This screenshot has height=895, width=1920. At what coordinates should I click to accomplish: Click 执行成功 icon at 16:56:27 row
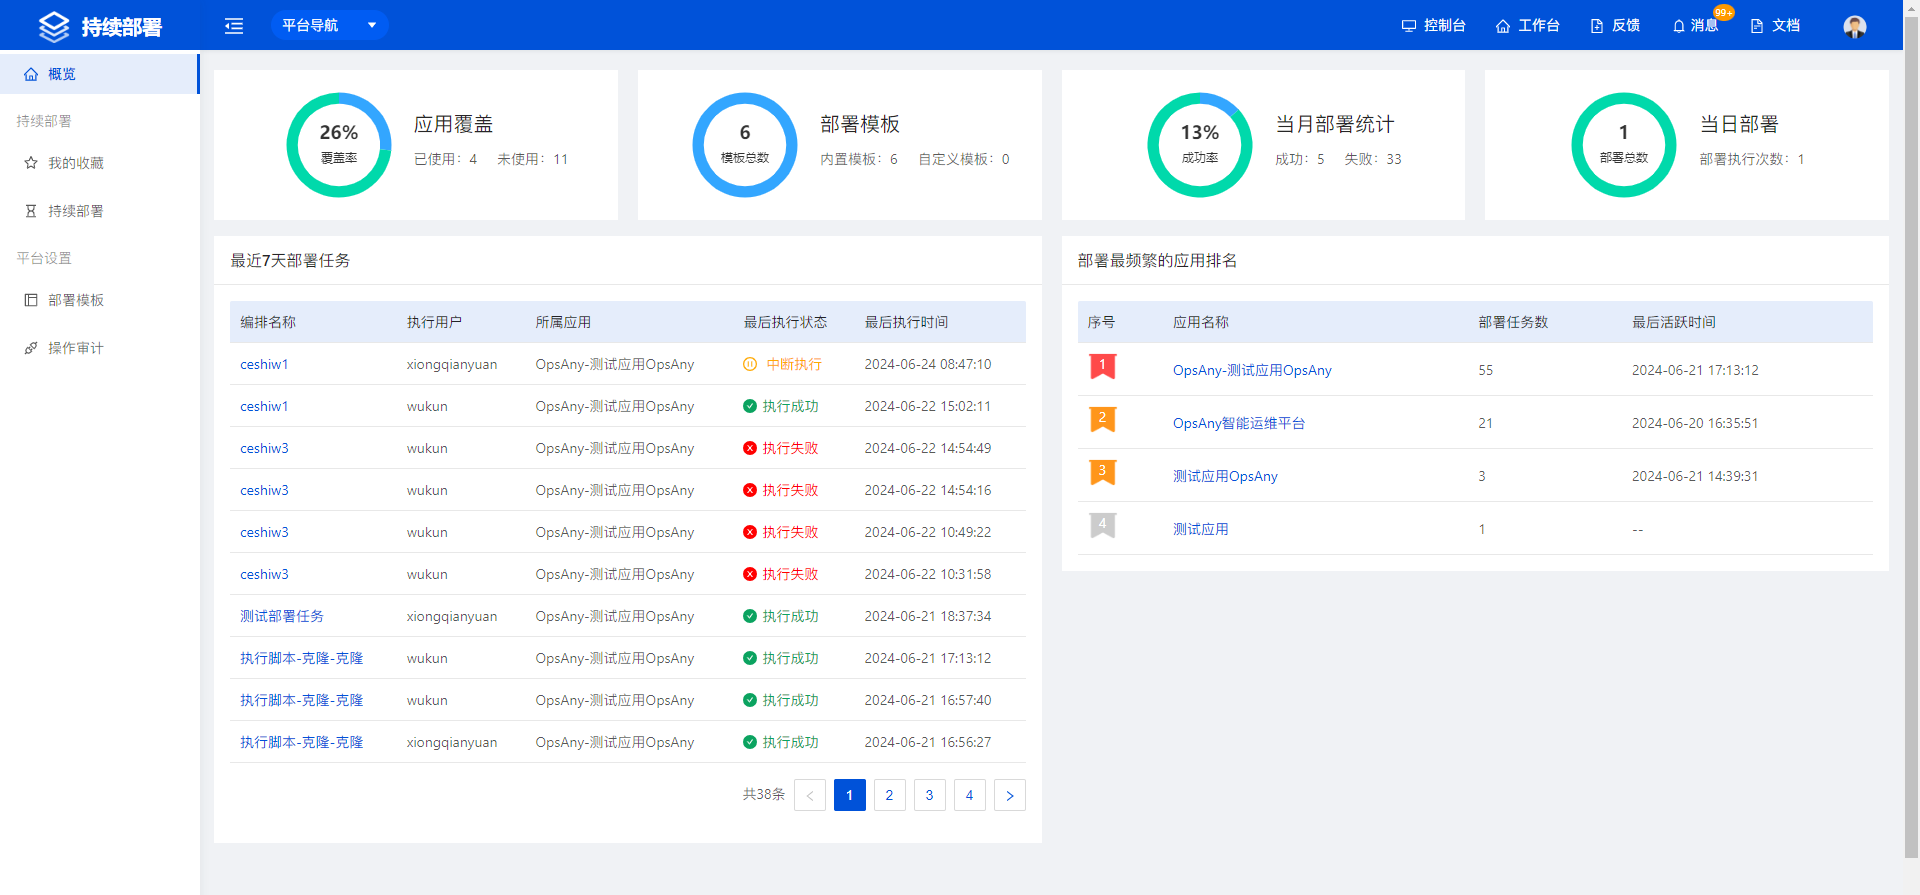(750, 742)
